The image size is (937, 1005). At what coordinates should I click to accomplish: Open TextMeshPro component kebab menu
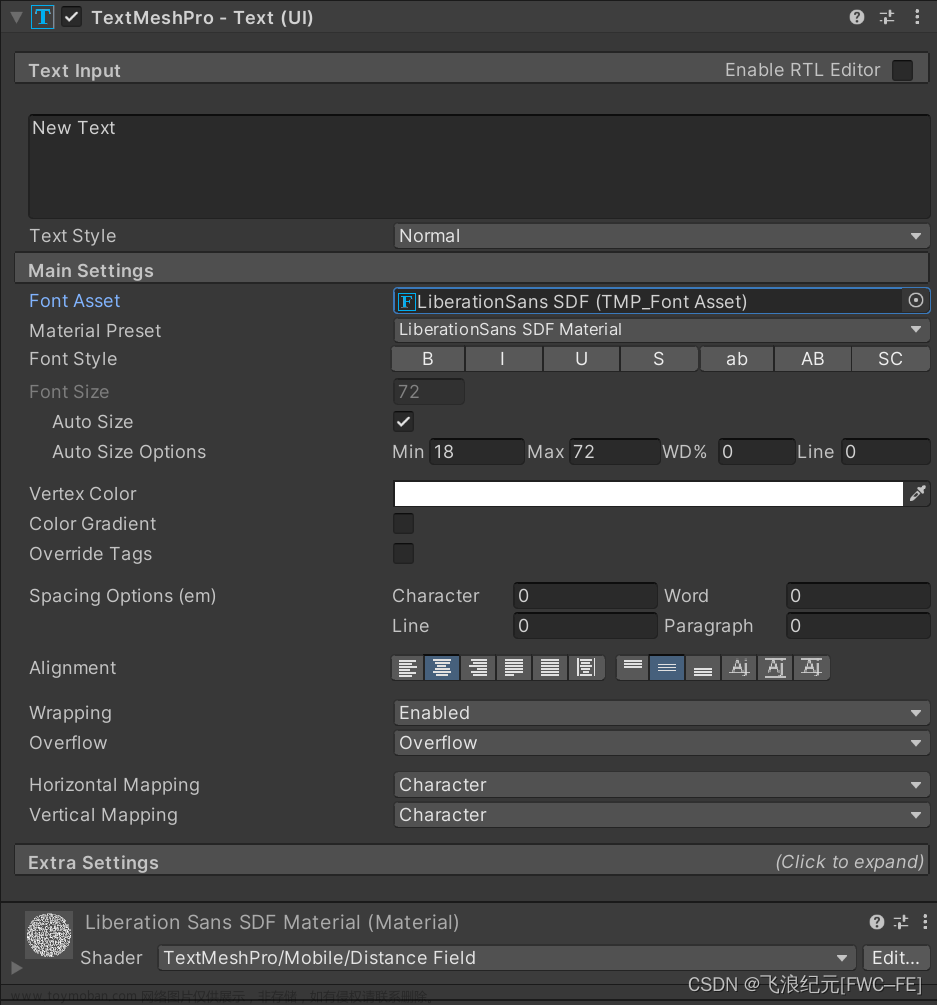tap(917, 17)
